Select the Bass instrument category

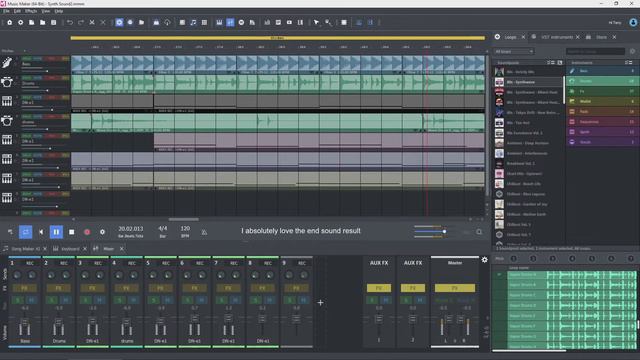(x=602, y=71)
